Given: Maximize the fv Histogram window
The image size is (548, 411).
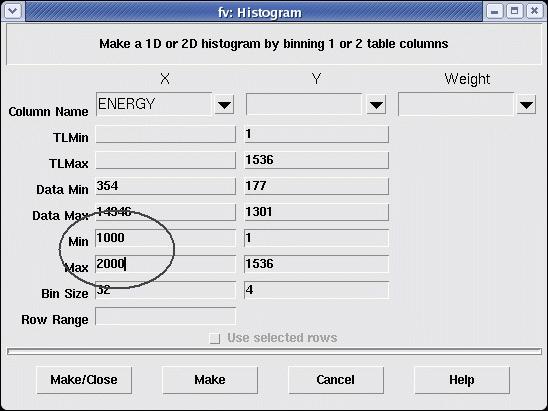Looking at the screenshot, I should coord(514,12).
